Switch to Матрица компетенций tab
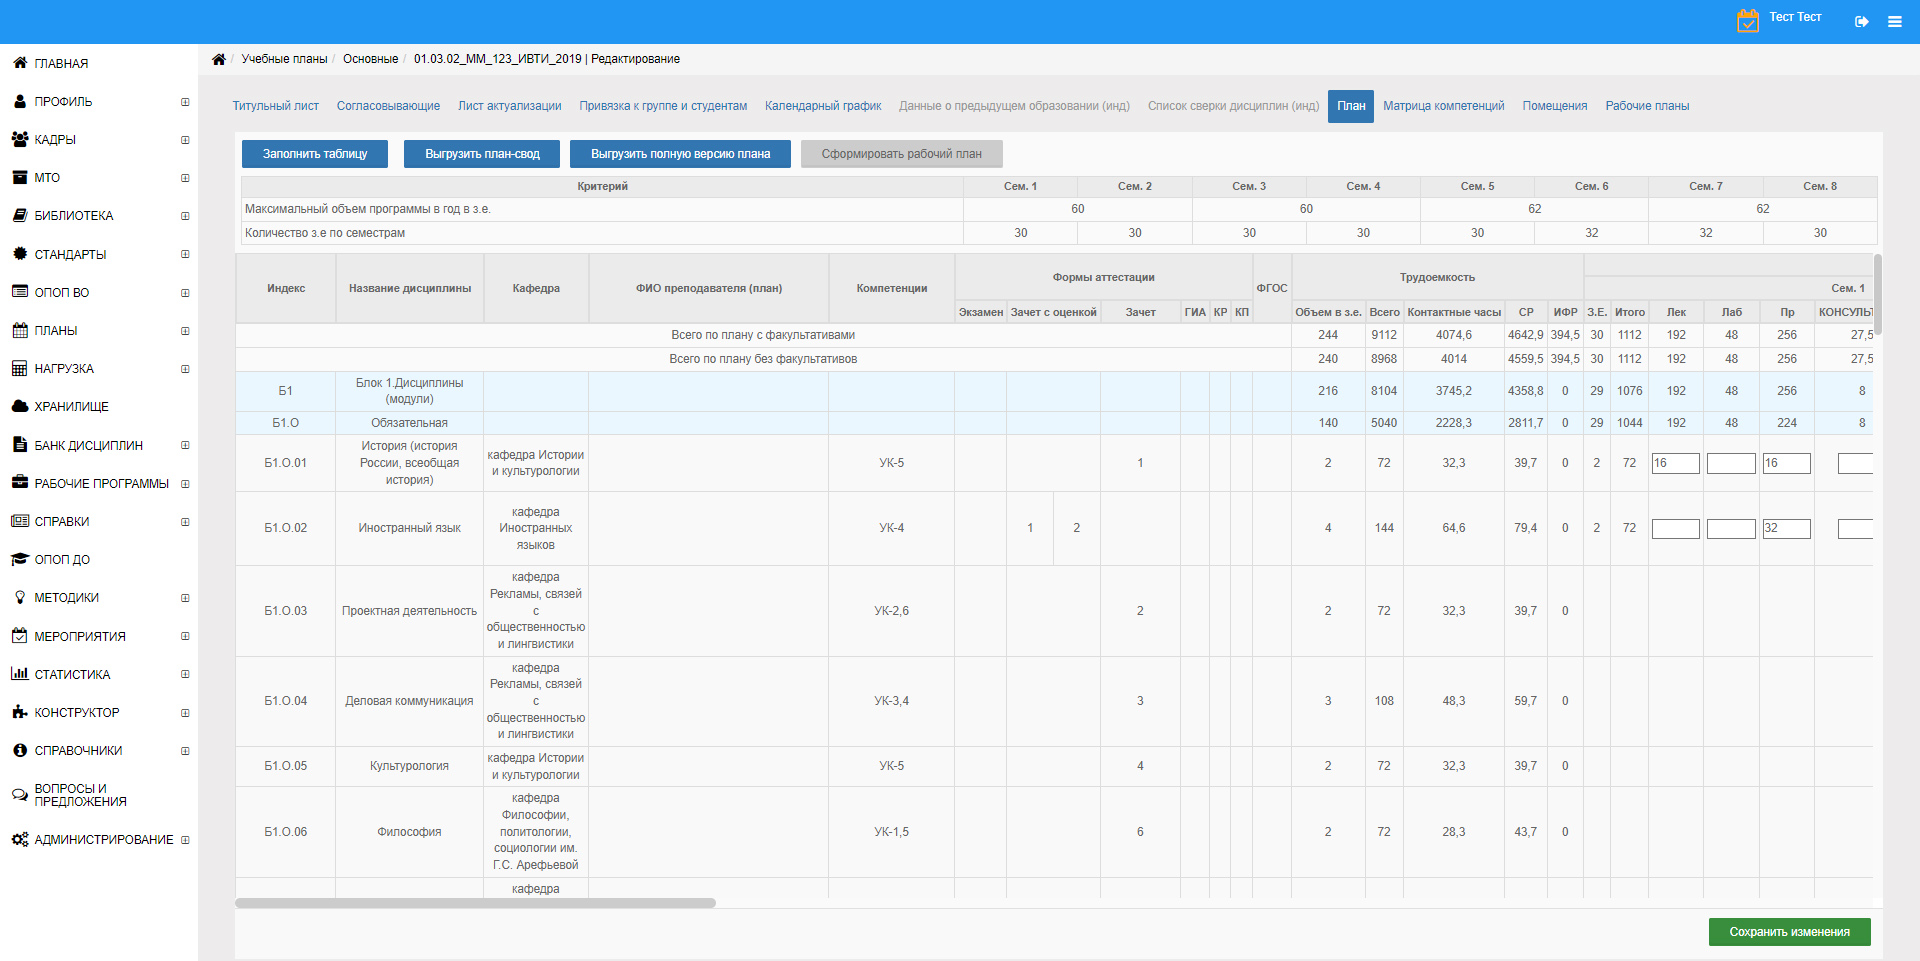 point(1443,106)
